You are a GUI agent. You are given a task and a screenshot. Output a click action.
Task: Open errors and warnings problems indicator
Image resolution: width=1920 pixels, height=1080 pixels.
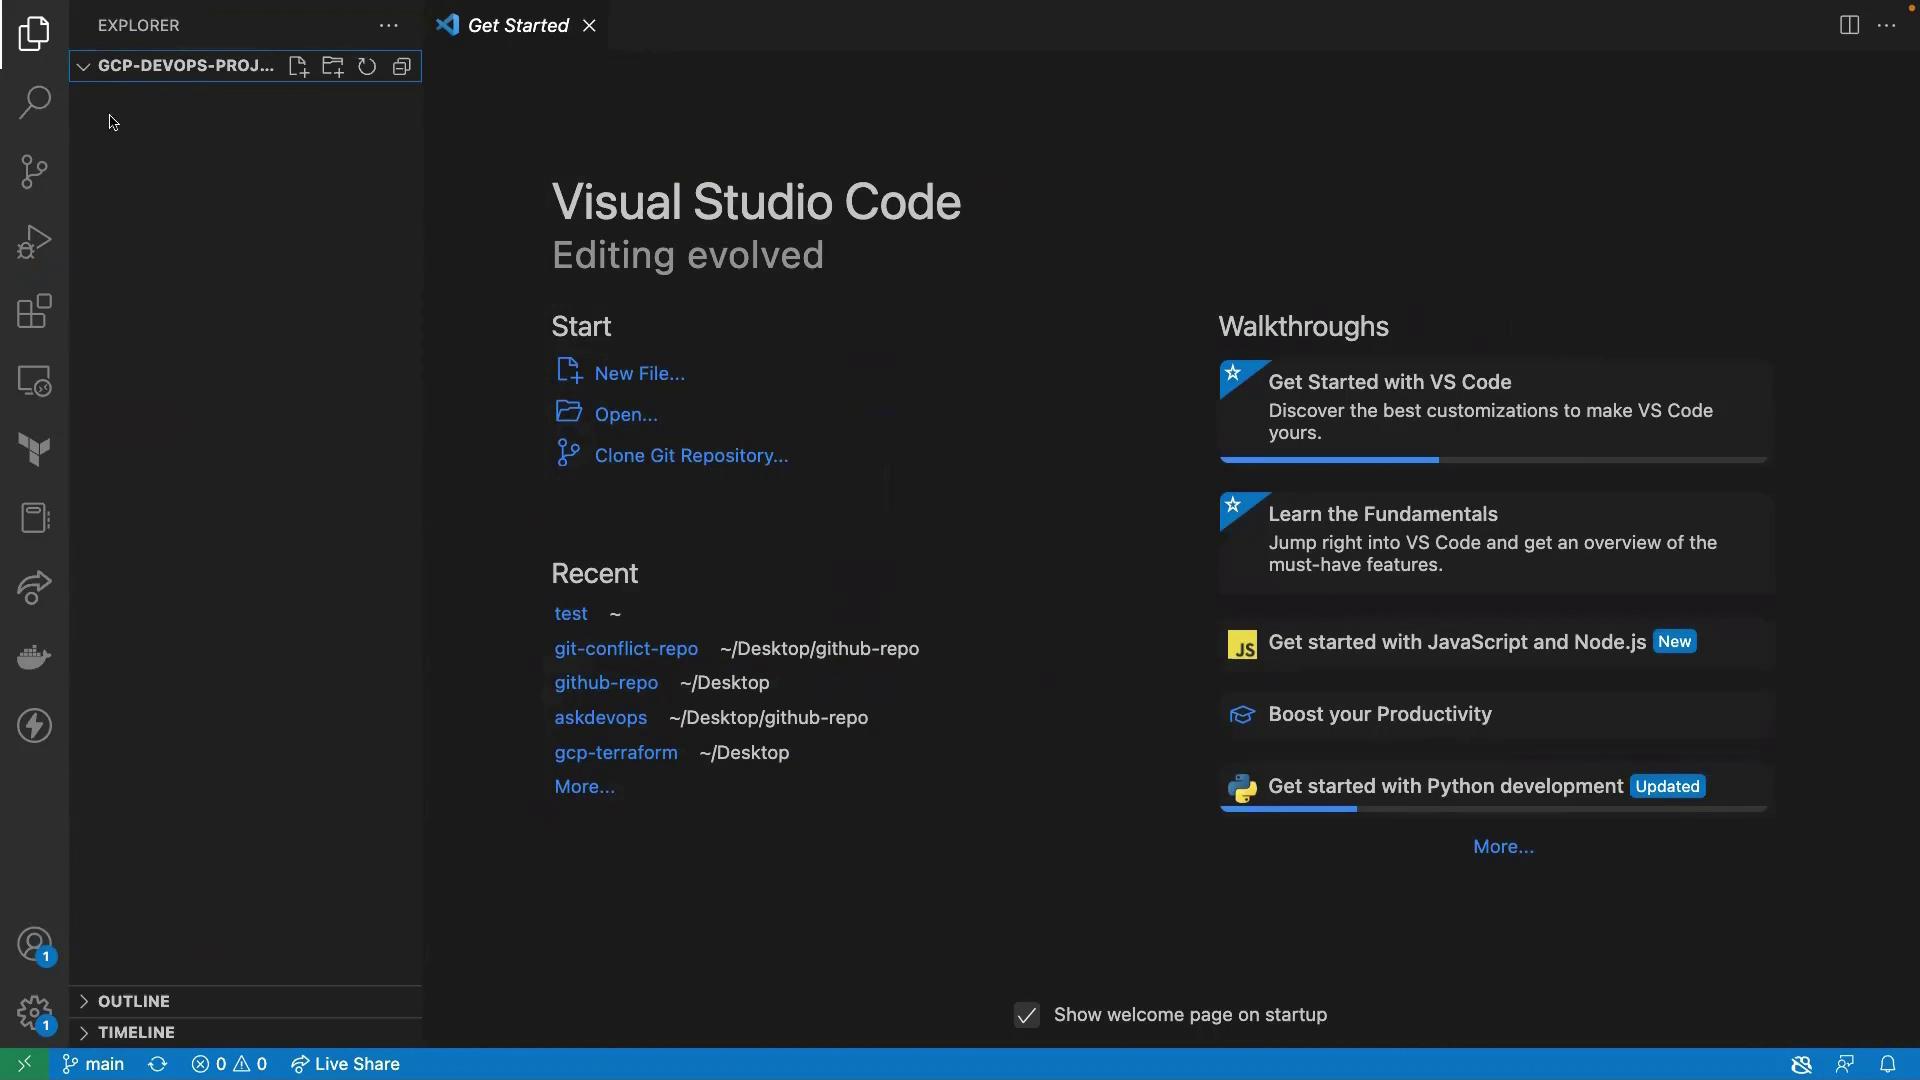229,1064
